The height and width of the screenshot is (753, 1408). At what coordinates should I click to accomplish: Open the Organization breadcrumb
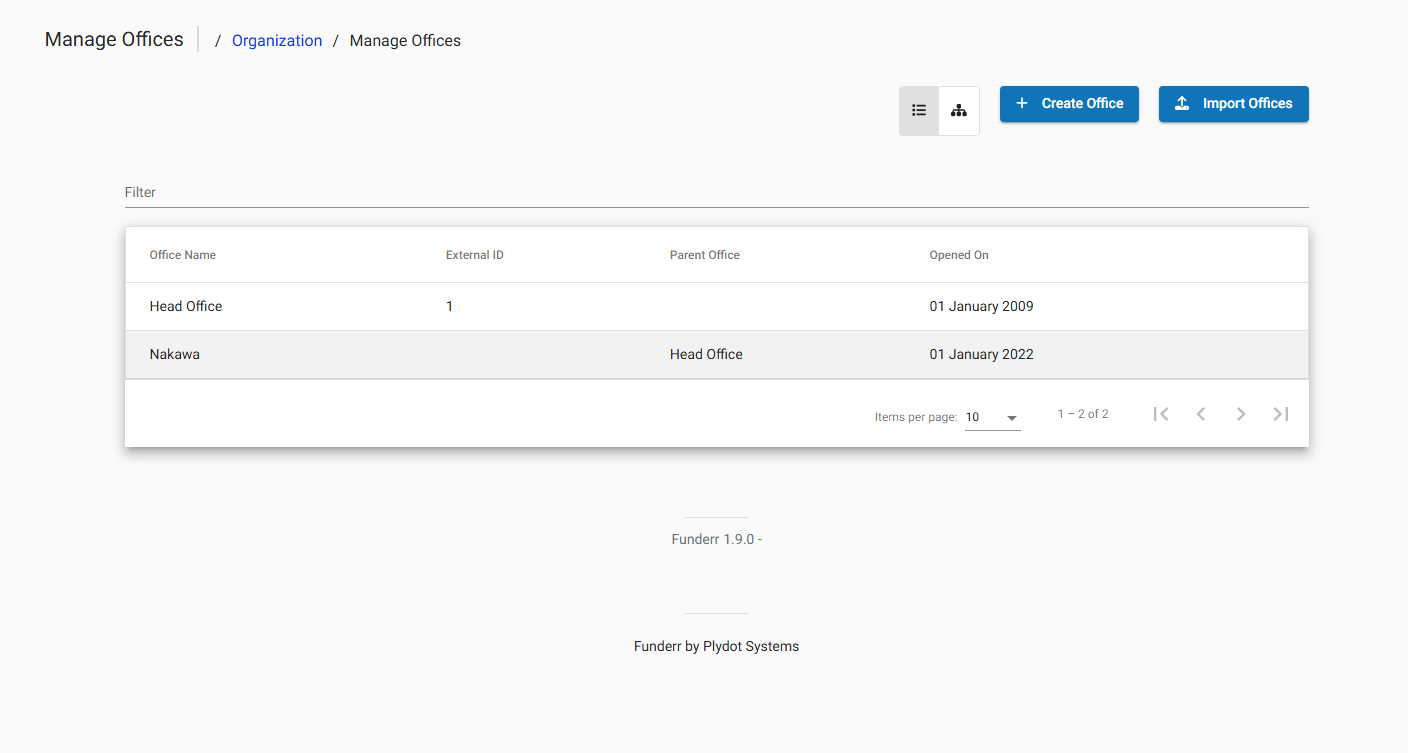click(x=277, y=40)
